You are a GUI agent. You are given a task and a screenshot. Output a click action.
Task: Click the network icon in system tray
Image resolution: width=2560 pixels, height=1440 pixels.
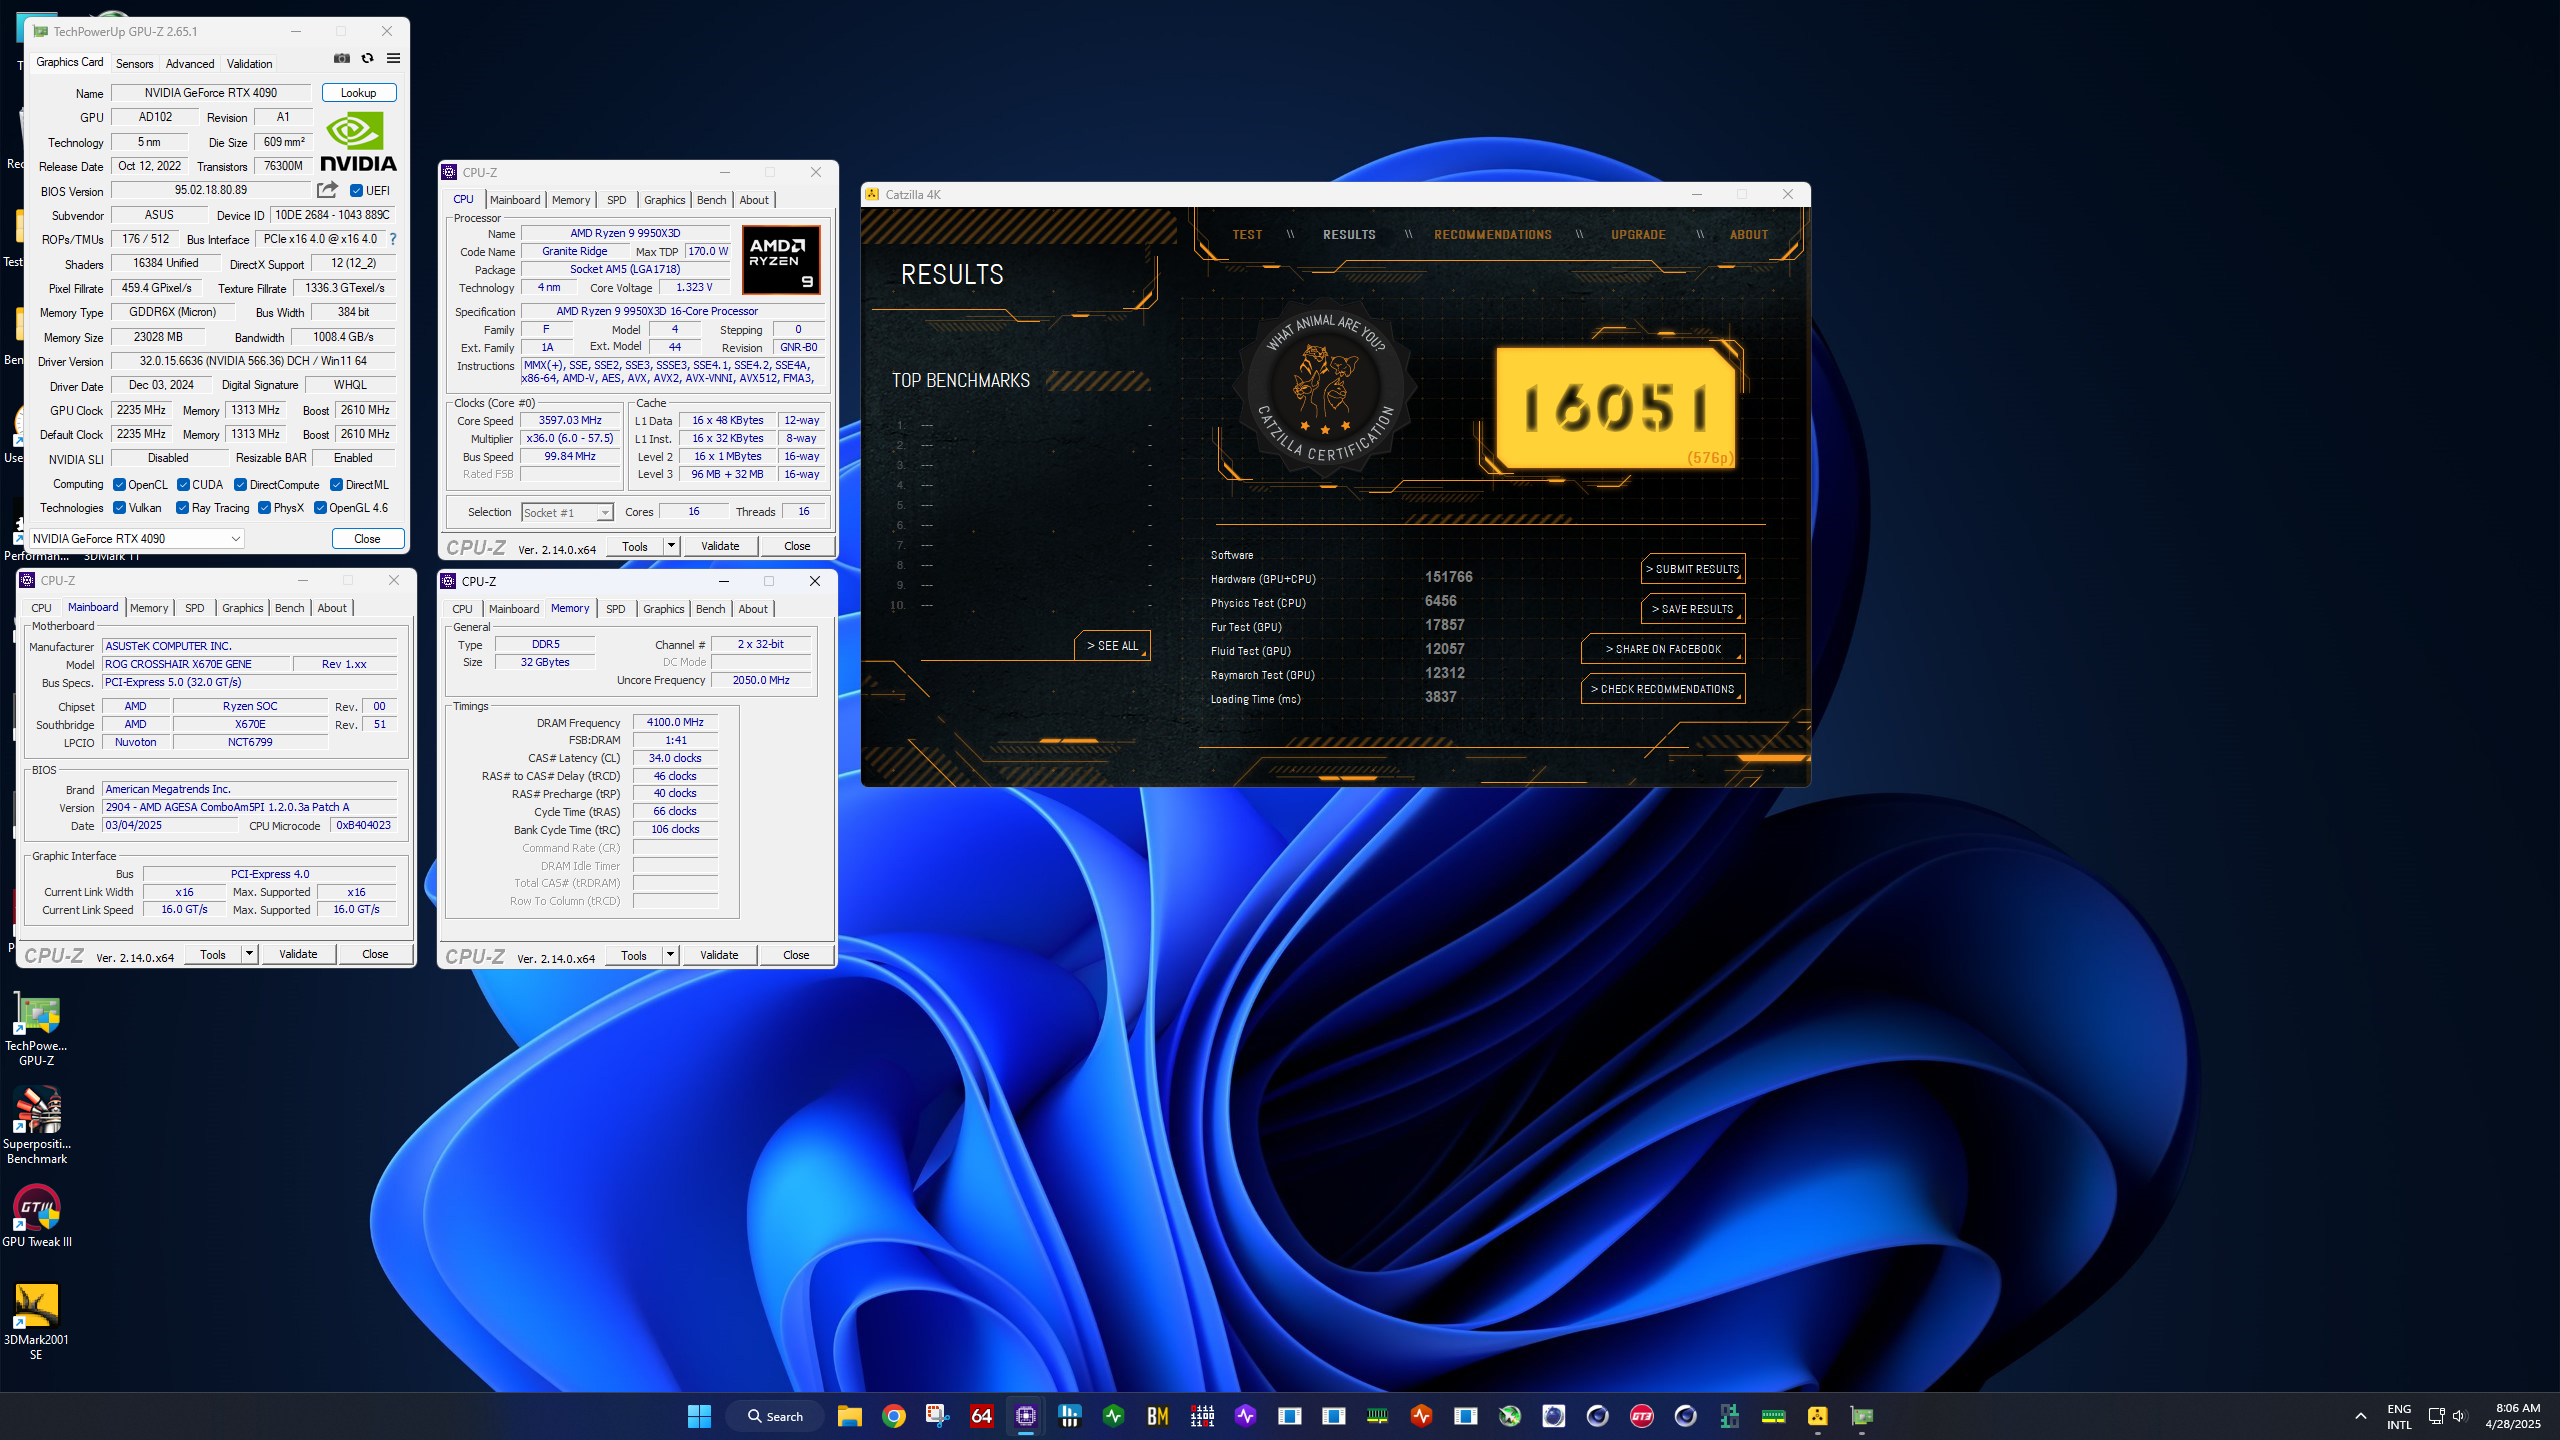point(2436,1416)
